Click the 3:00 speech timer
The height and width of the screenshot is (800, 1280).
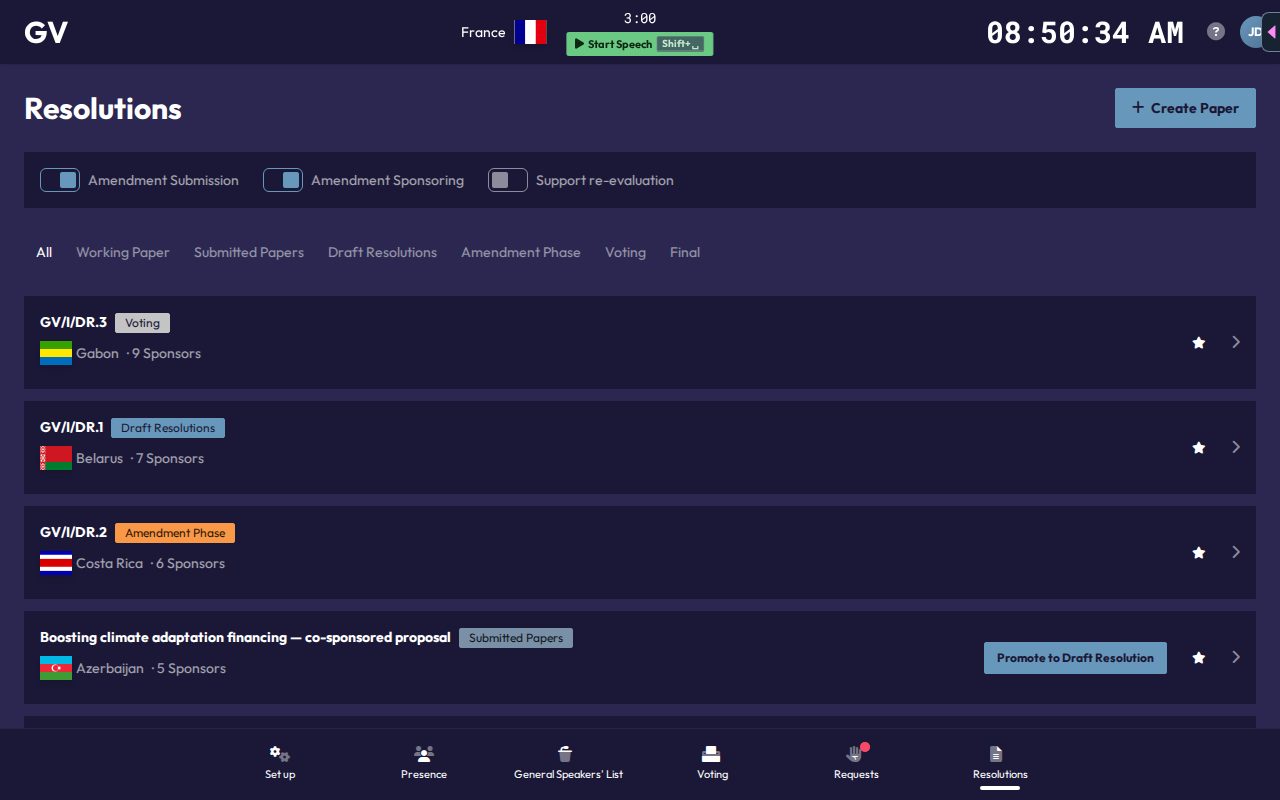[640, 18]
